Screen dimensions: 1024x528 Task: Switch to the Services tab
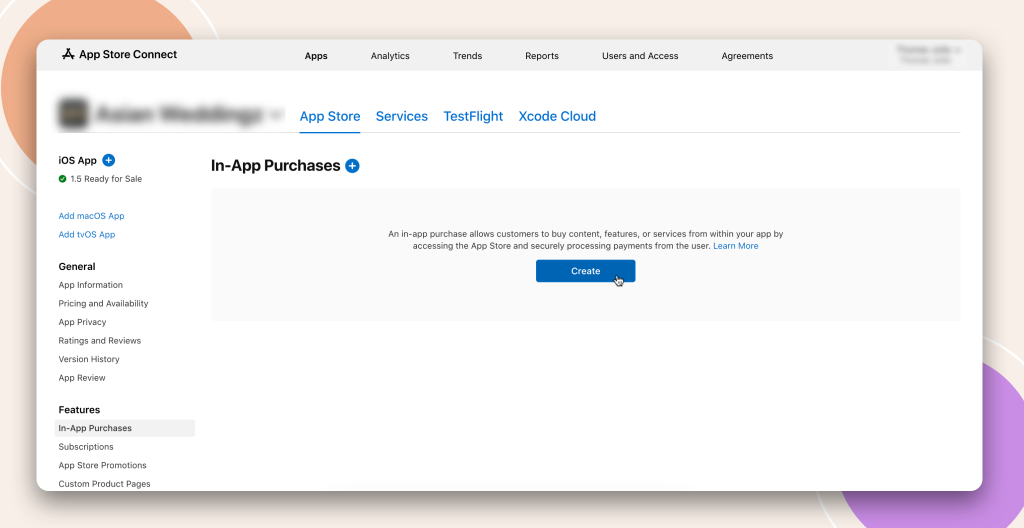tap(402, 116)
